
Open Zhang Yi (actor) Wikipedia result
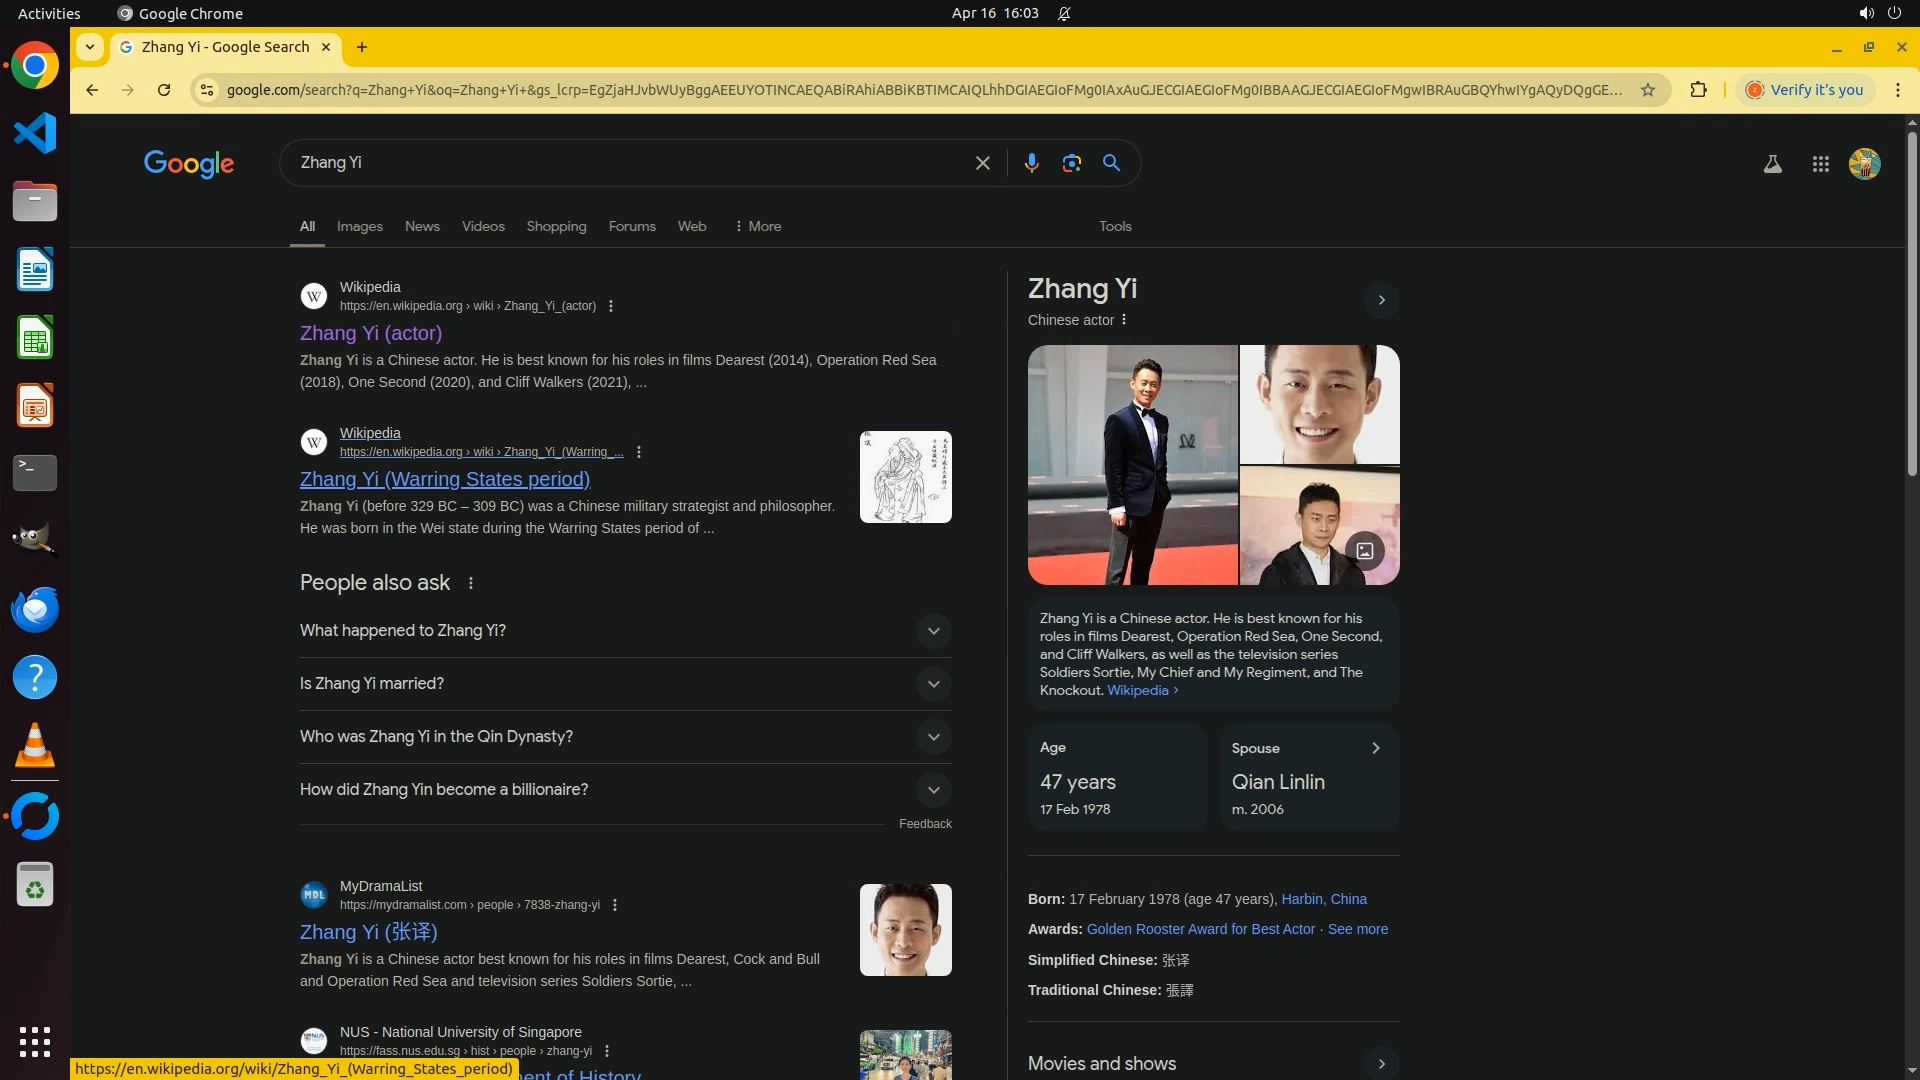click(371, 333)
